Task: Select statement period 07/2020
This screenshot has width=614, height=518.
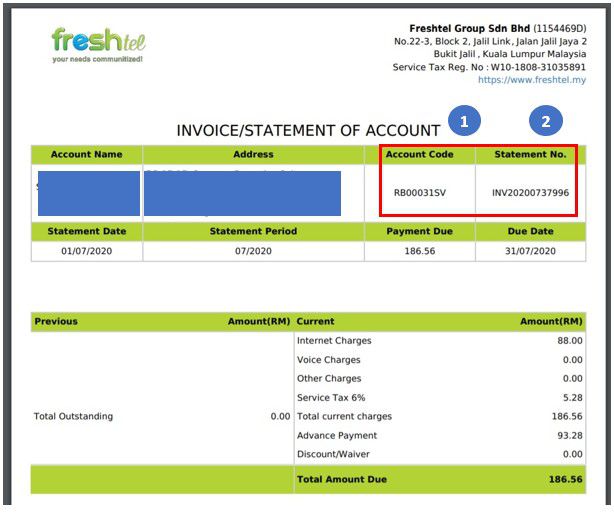Action: [x=253, y=251]
